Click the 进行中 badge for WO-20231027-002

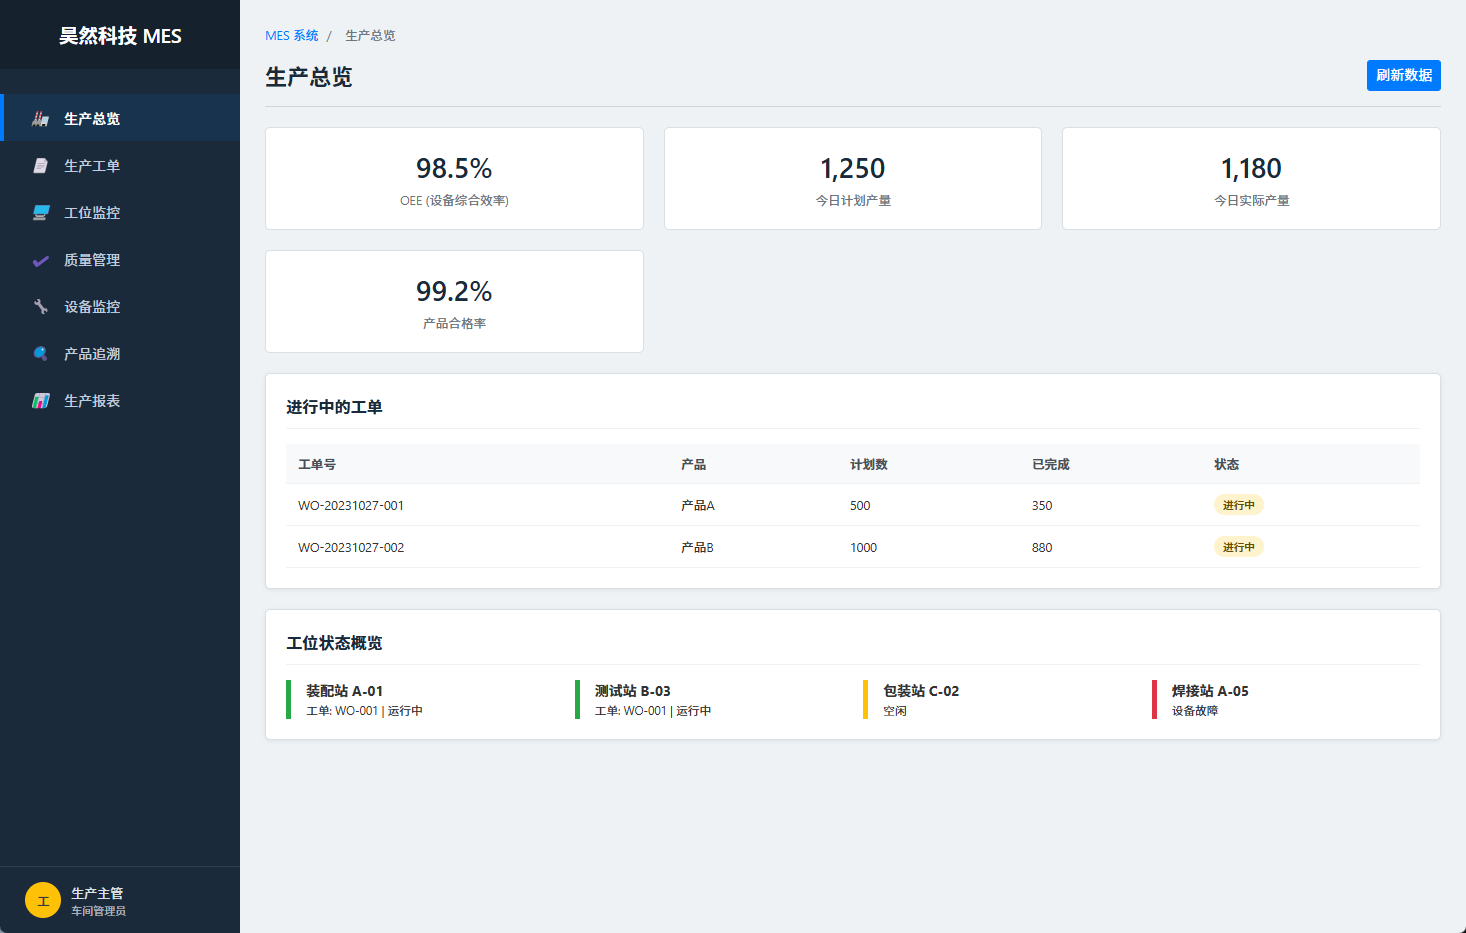[1238, 547]
